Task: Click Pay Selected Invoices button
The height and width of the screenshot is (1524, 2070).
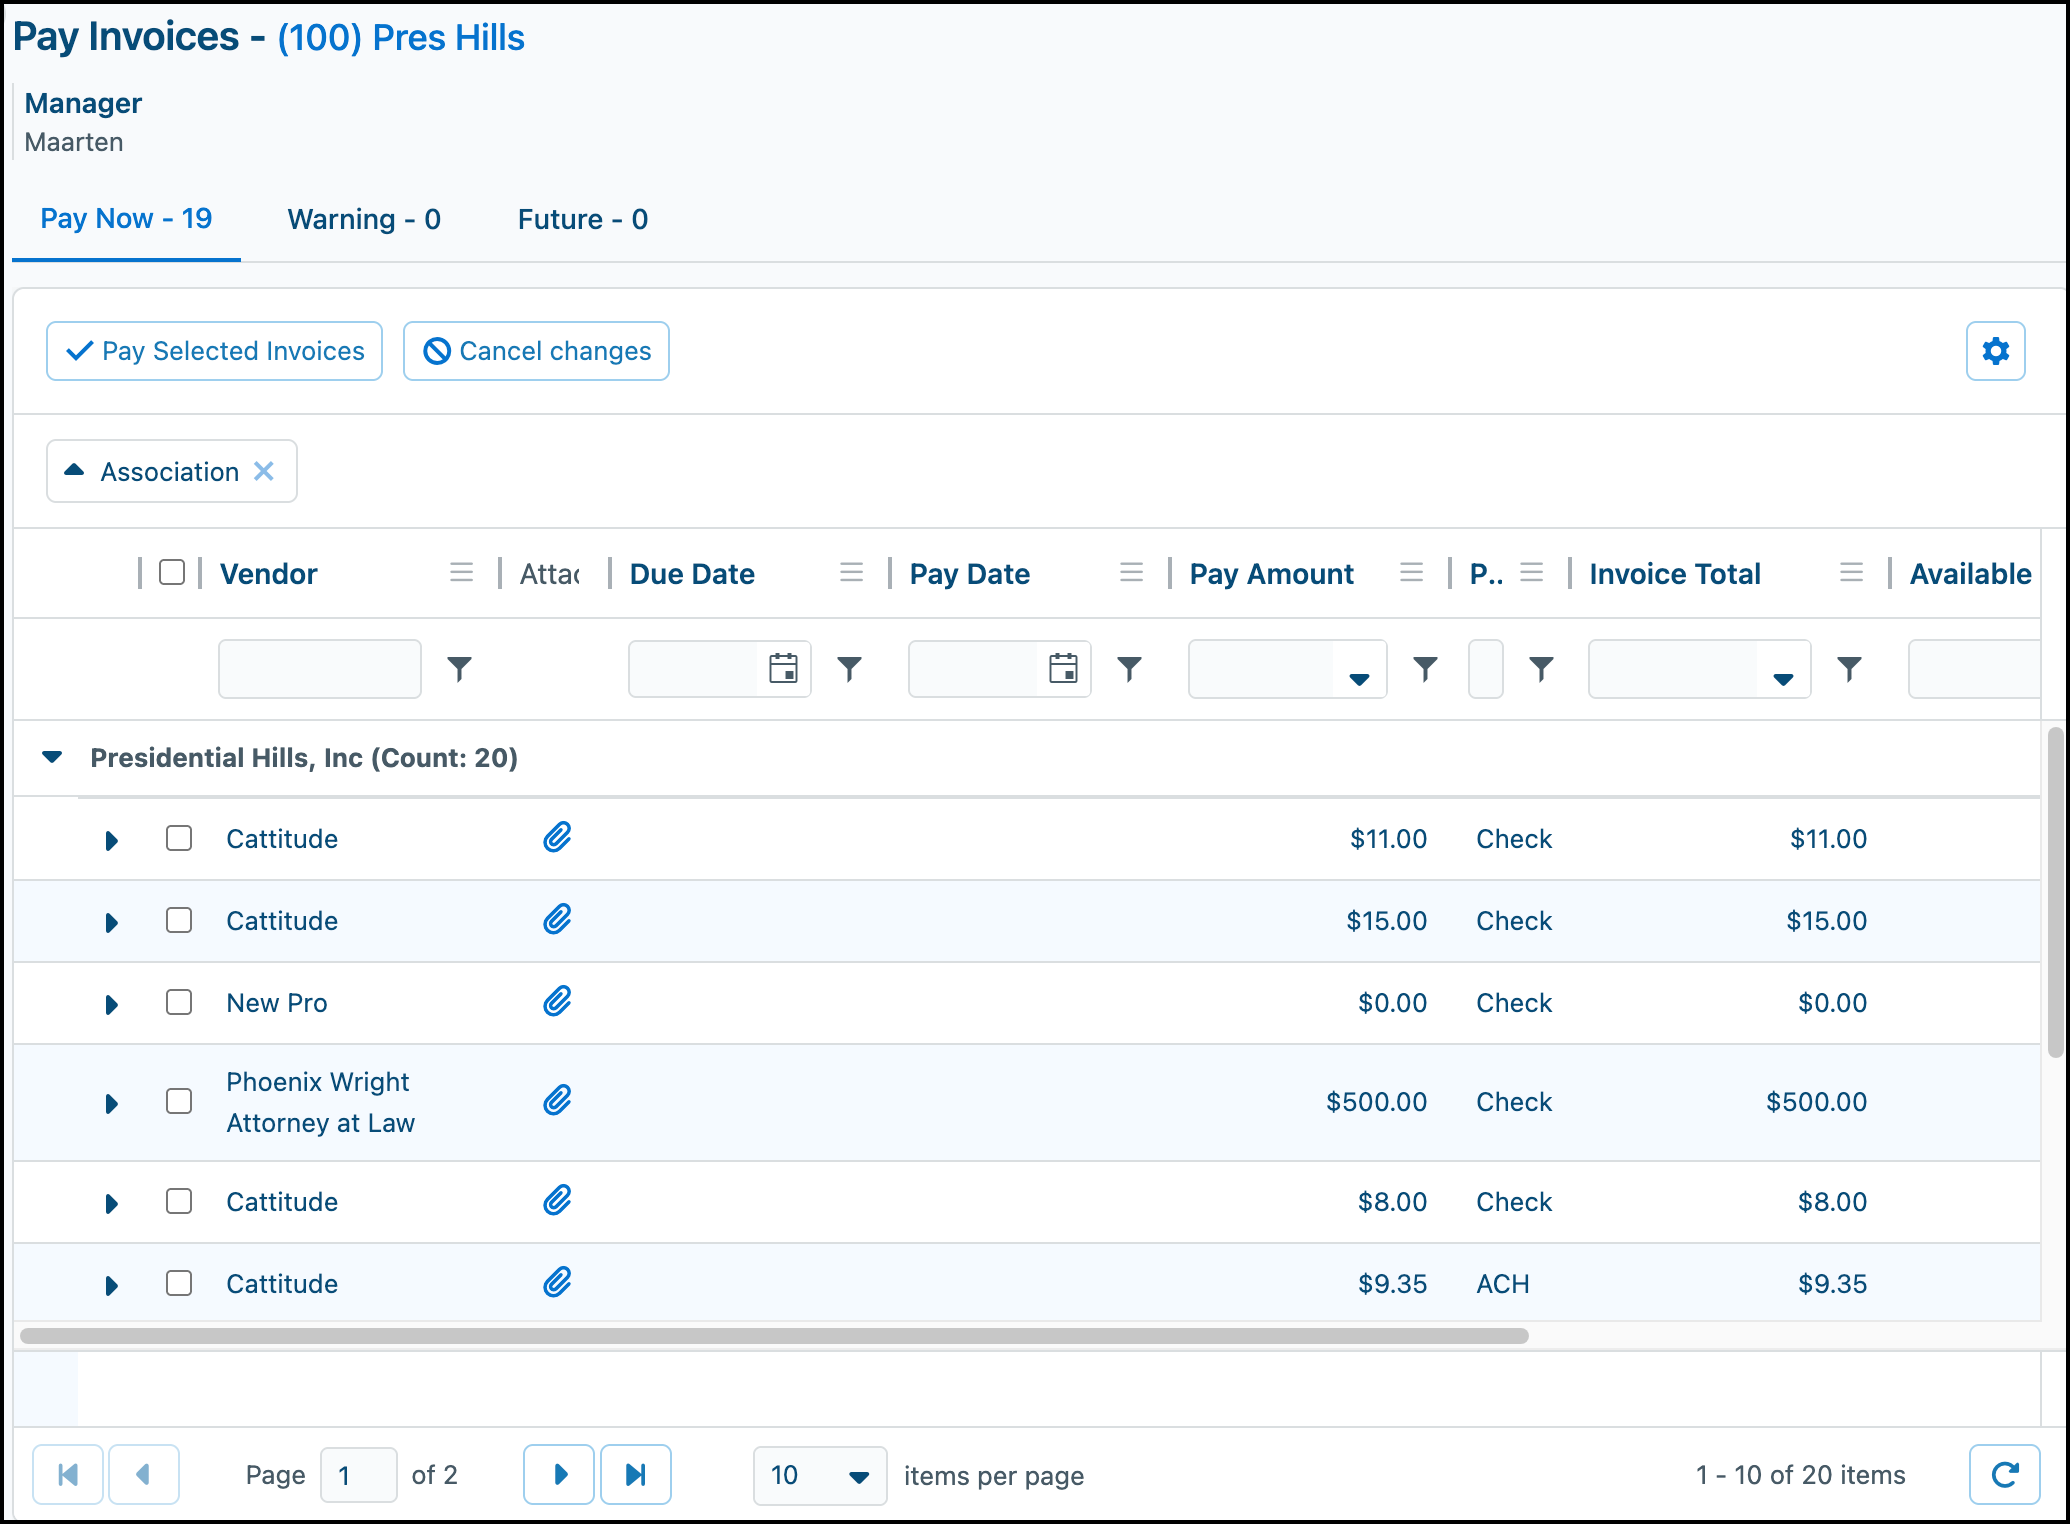Action: [214, 351]
